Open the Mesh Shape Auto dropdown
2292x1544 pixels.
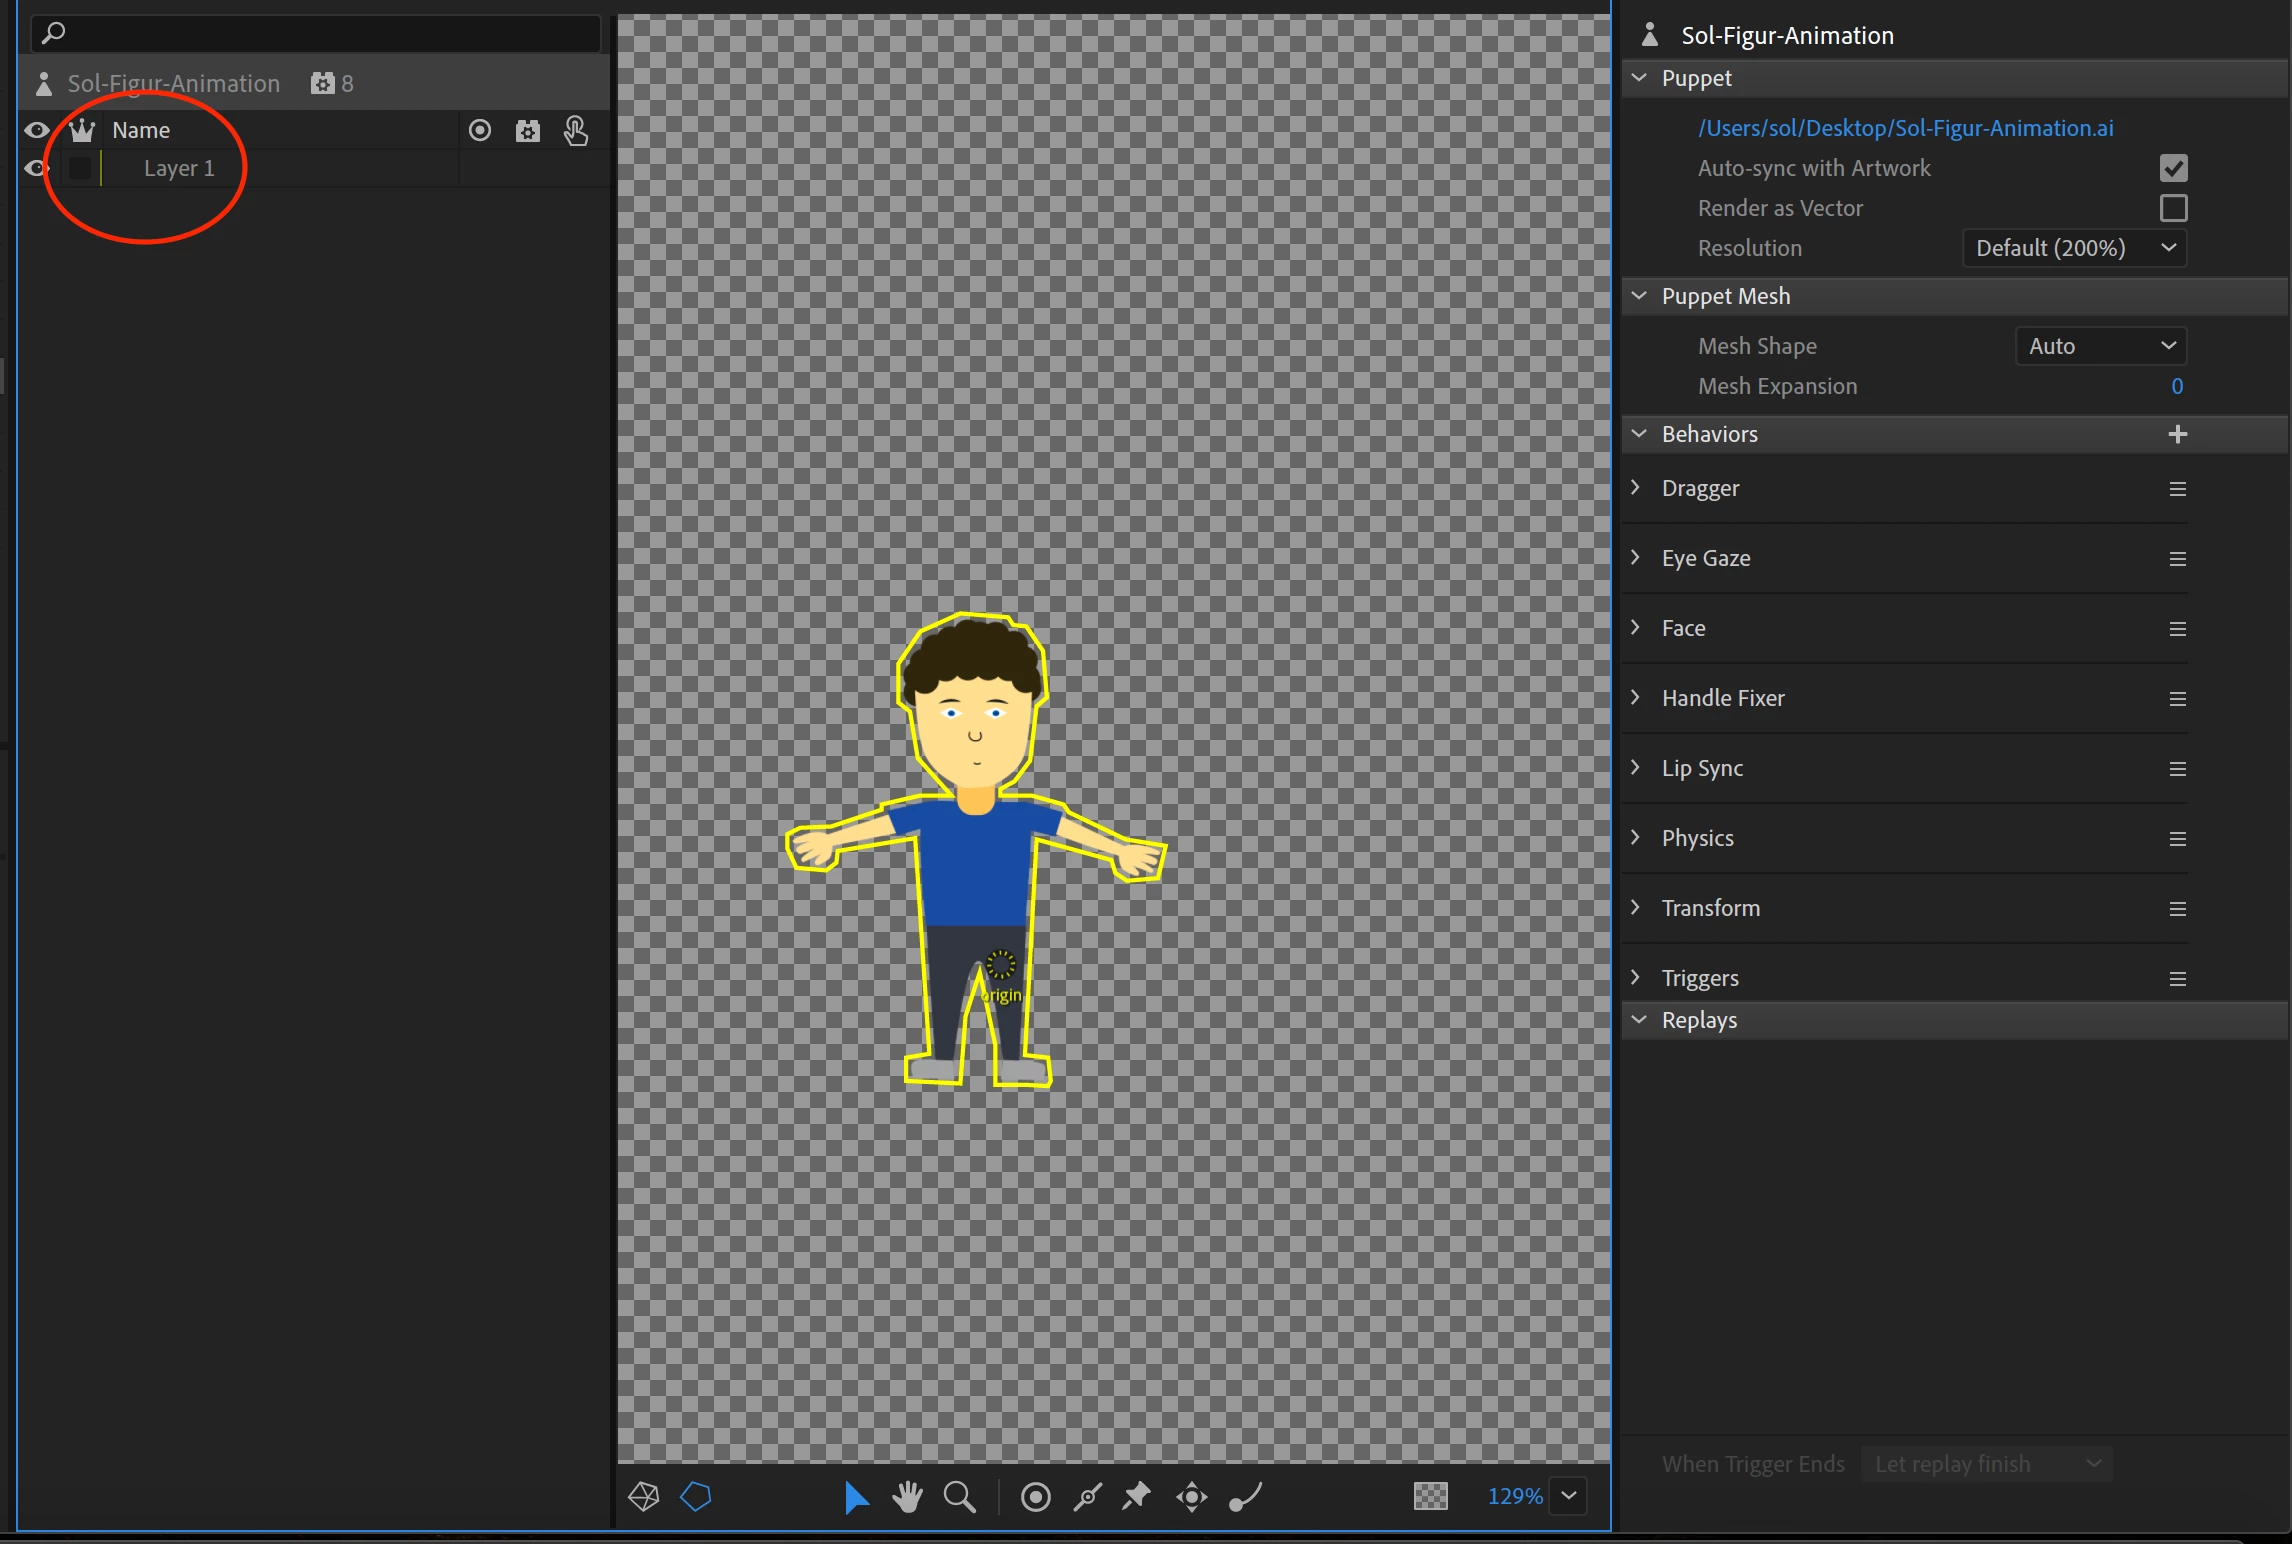[x=2100, y=346]
